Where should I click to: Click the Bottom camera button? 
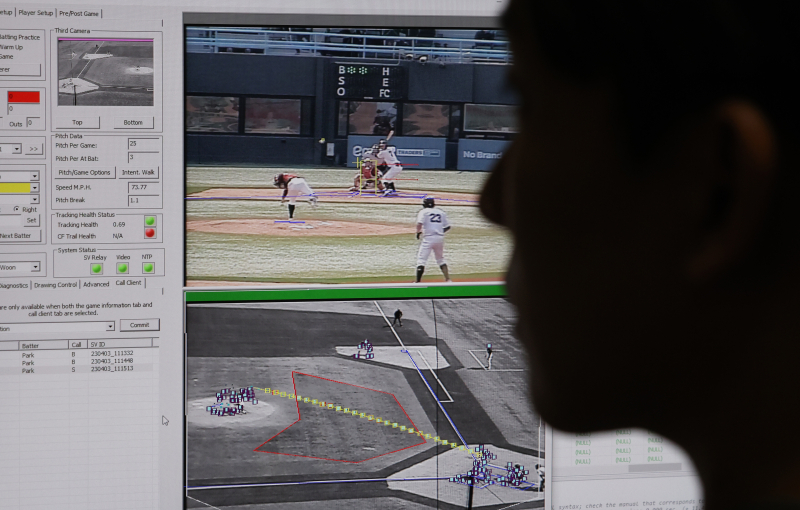click(x=133, y=122)
